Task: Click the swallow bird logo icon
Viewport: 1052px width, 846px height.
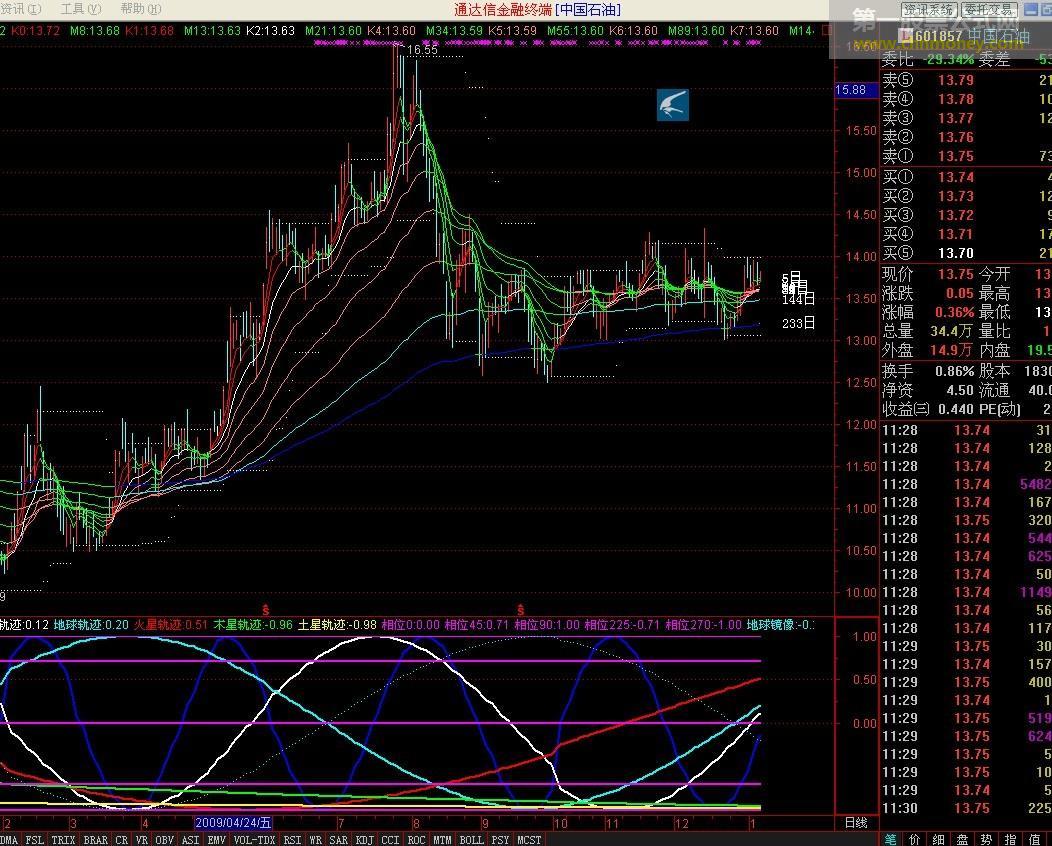Action: pyautogui.click(x=673, y=105)
